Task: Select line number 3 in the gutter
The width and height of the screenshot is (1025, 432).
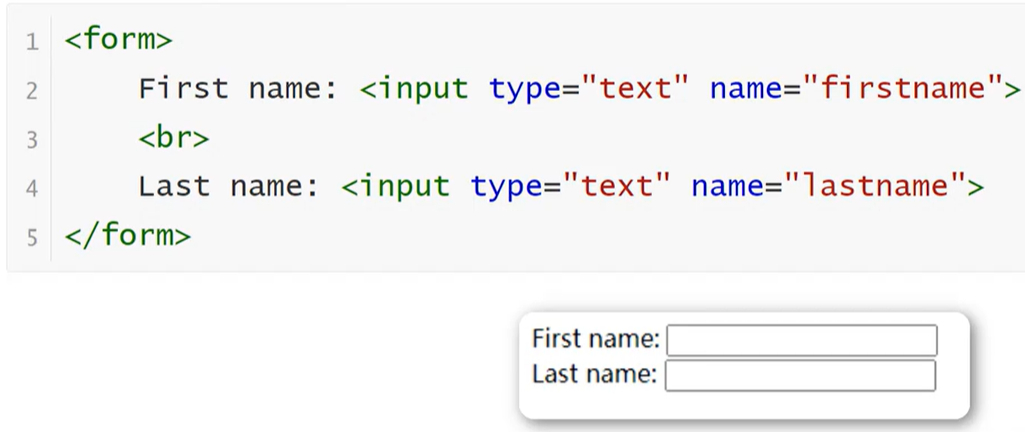Action: [32, 140]
